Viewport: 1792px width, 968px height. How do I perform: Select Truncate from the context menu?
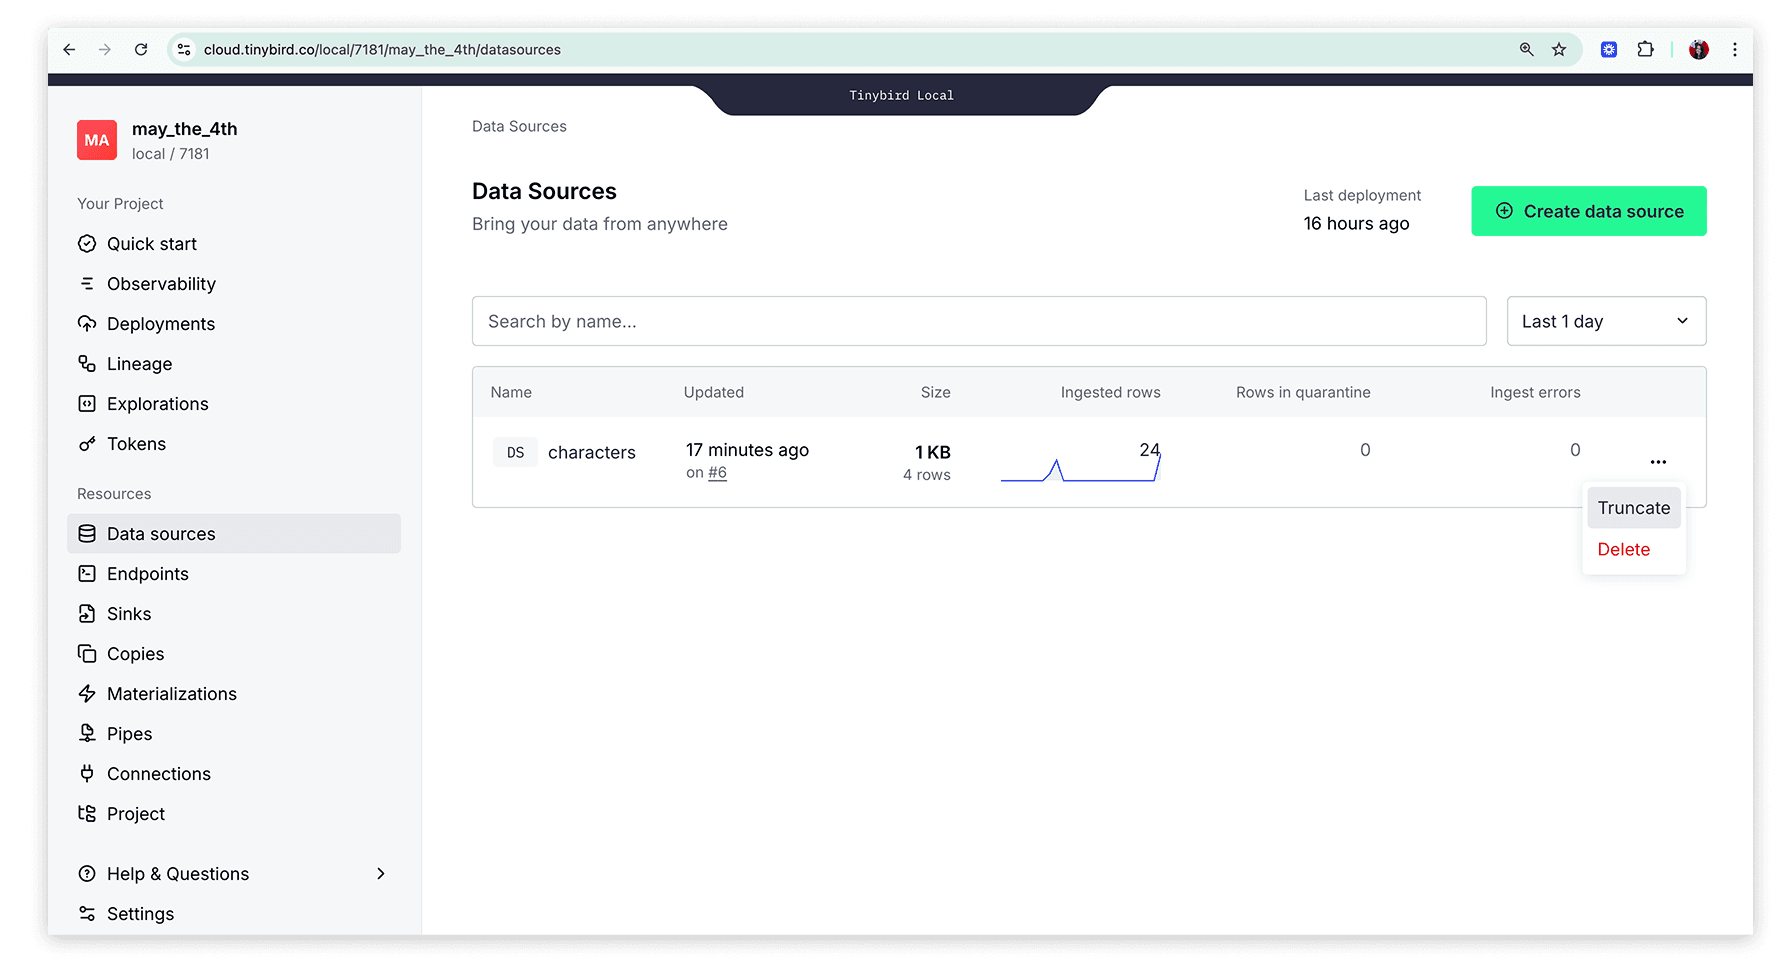(x=1633, y=508)
